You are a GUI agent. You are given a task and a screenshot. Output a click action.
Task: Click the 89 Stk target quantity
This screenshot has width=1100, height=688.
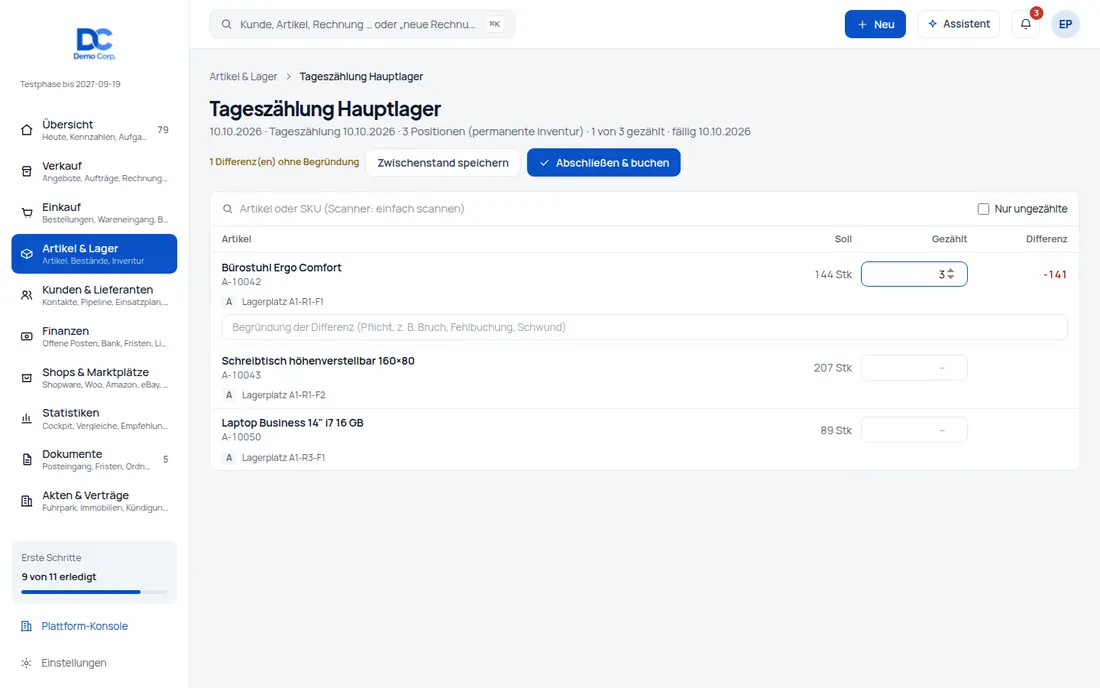click(x=836, y=430)
